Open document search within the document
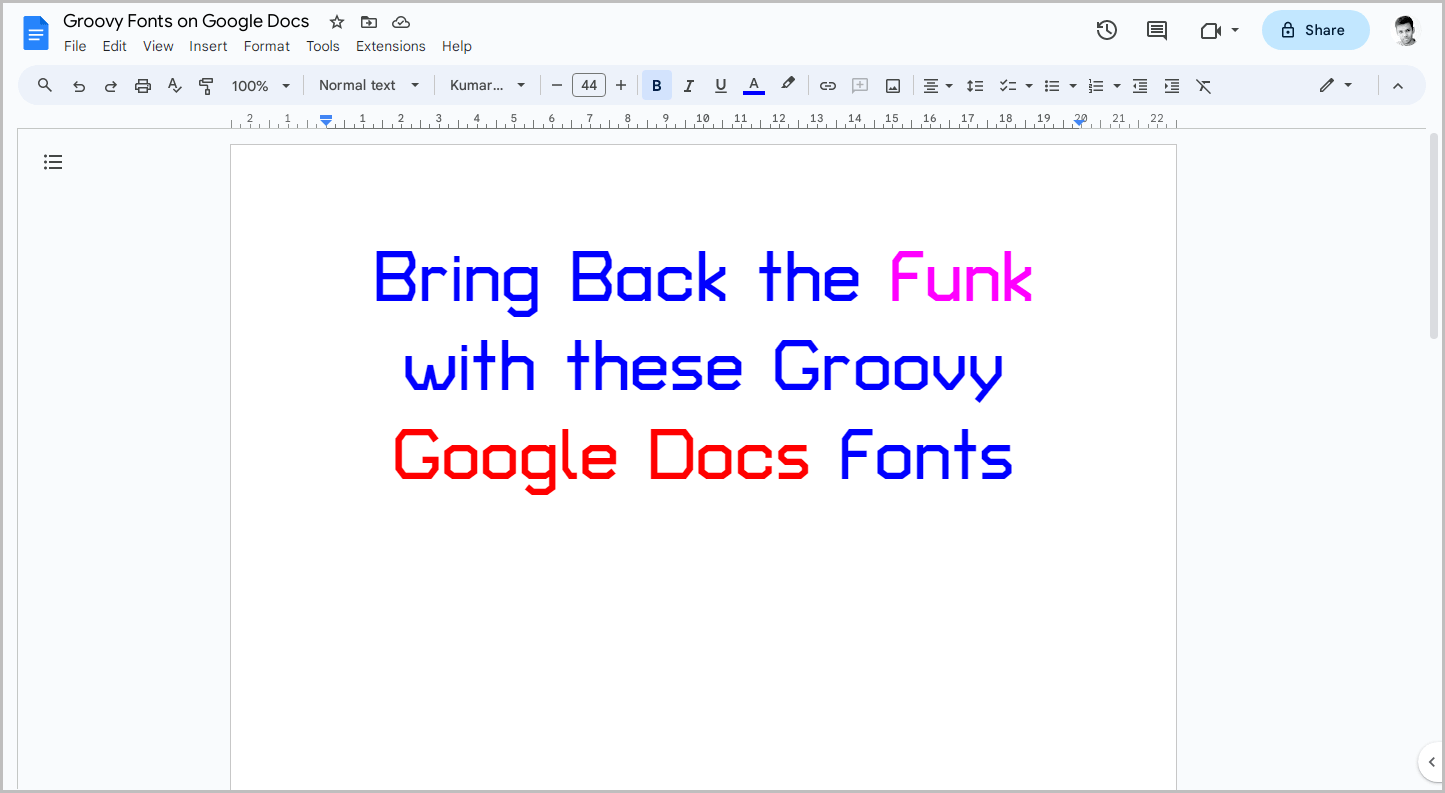Viewport: 1445px width, 793px height. (44, 85)
